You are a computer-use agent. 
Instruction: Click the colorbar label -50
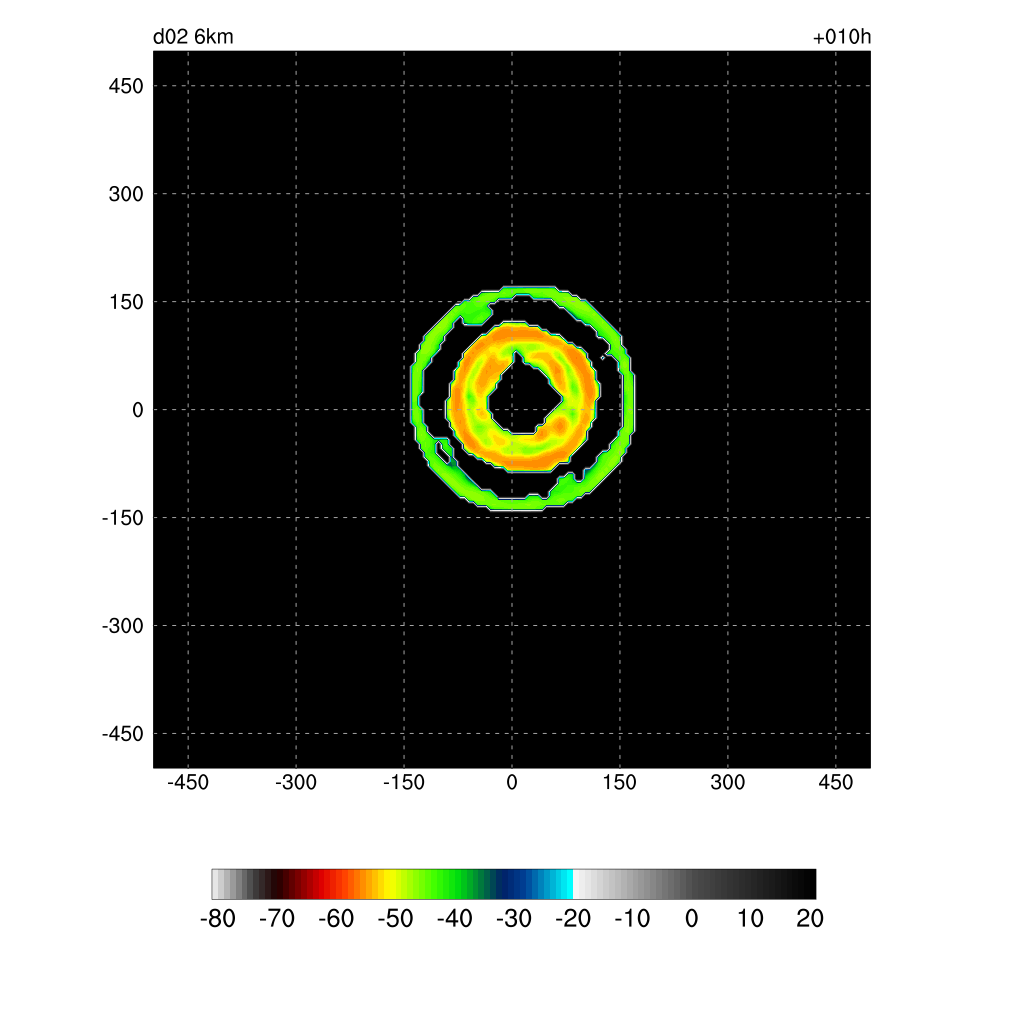[395, 919]
